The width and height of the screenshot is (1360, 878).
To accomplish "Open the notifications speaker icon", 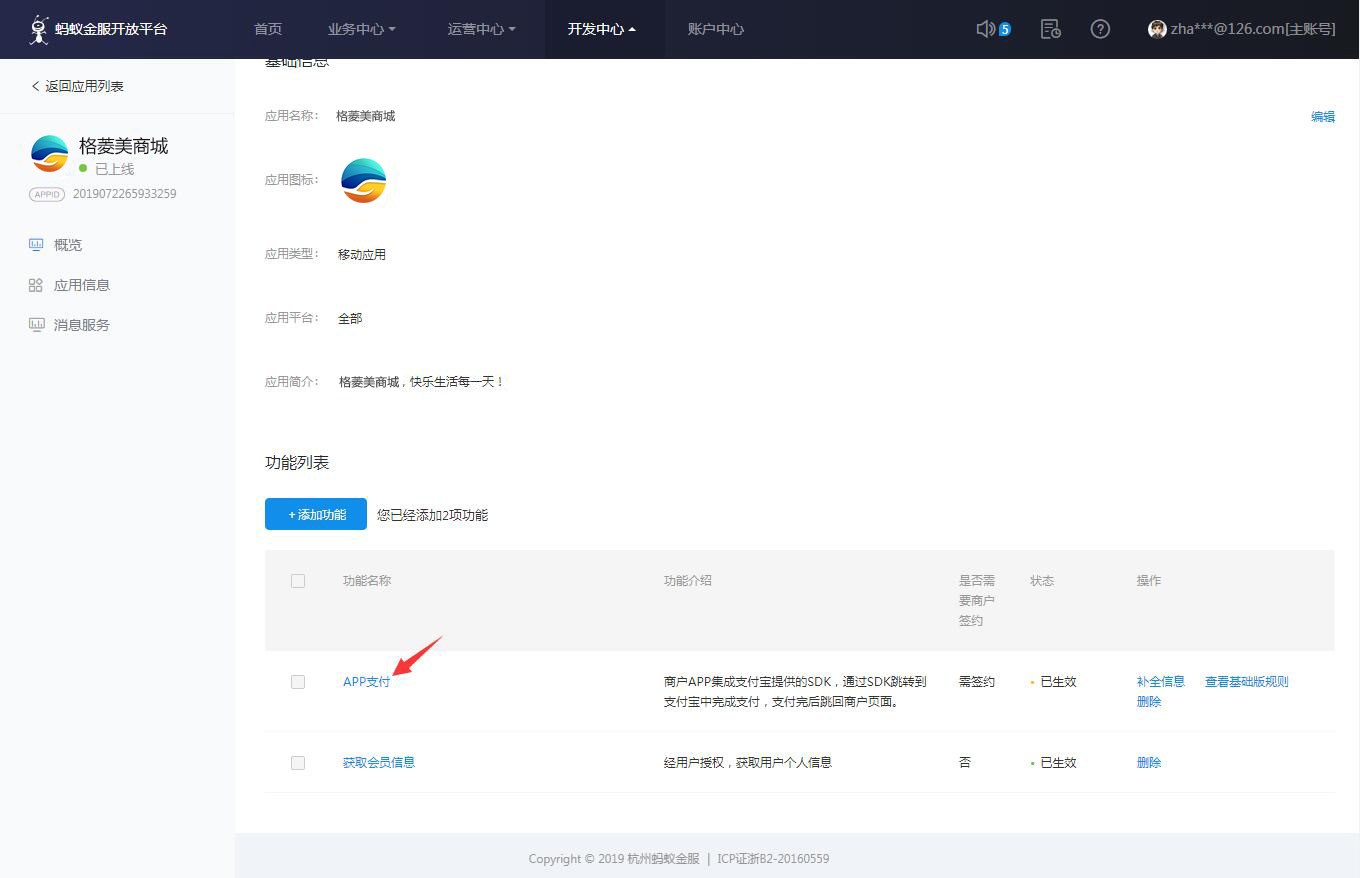I will 985,29.
